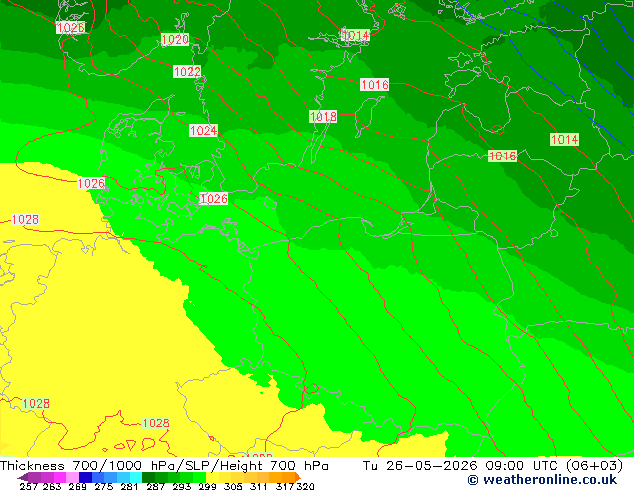Click the 1022 isobar label

click(187, 72)
